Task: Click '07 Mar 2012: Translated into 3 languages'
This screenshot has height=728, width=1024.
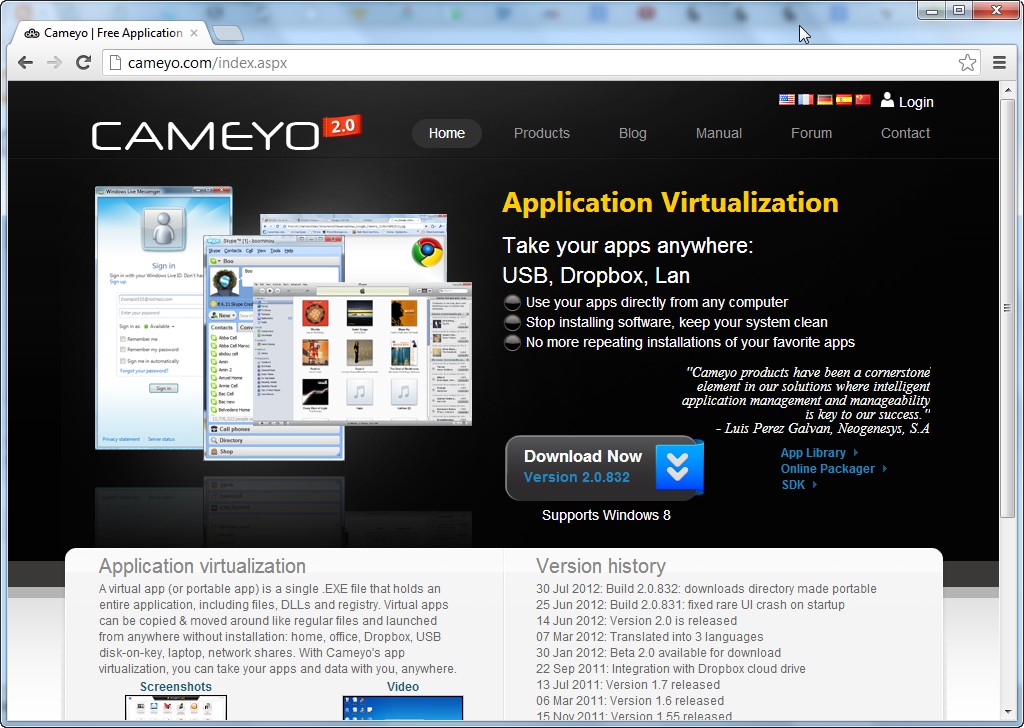Action: coord(649,637)
